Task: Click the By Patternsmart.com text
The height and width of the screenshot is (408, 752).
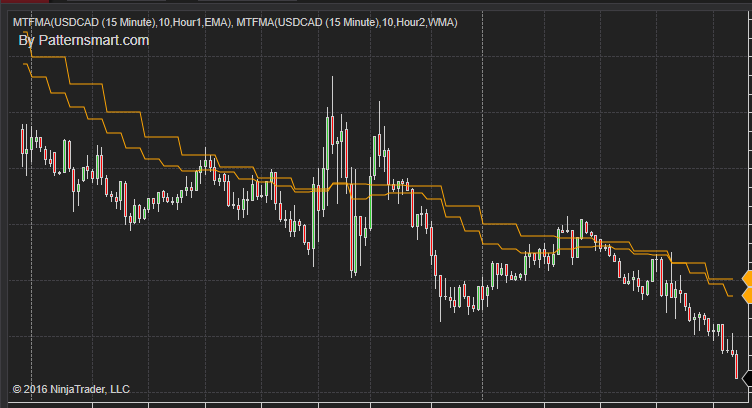Action: [84, 40]
